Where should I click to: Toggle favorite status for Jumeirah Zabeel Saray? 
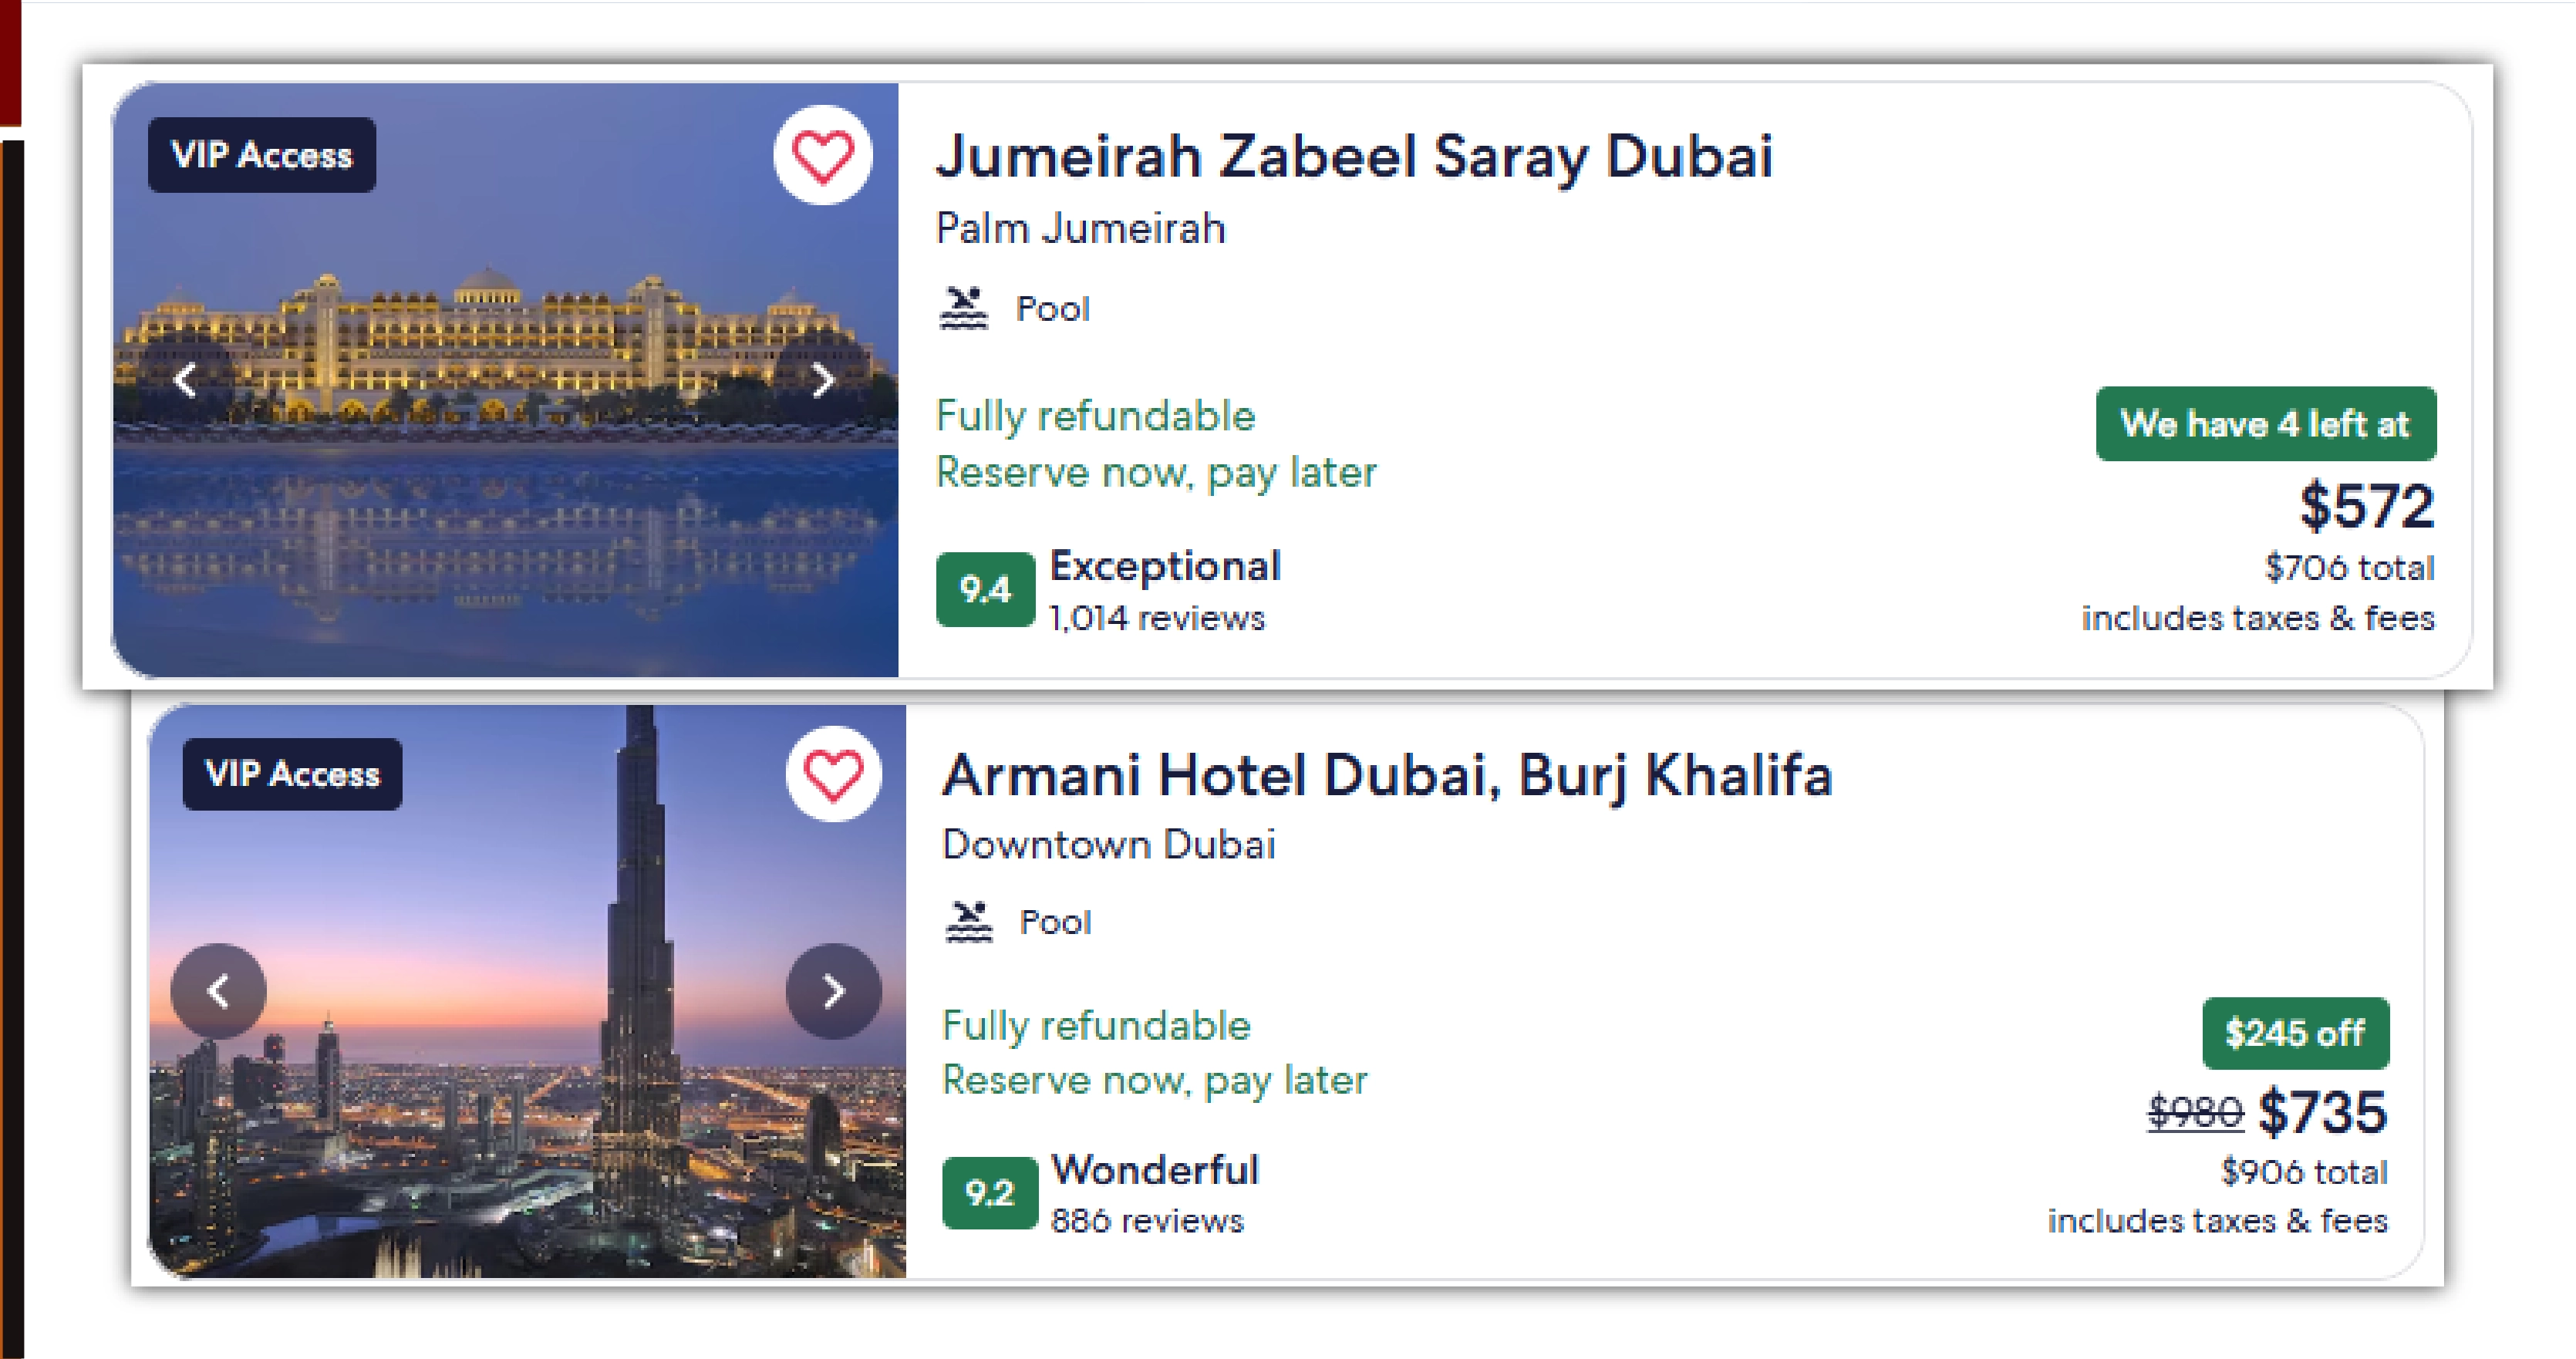[x=822, y=157]
